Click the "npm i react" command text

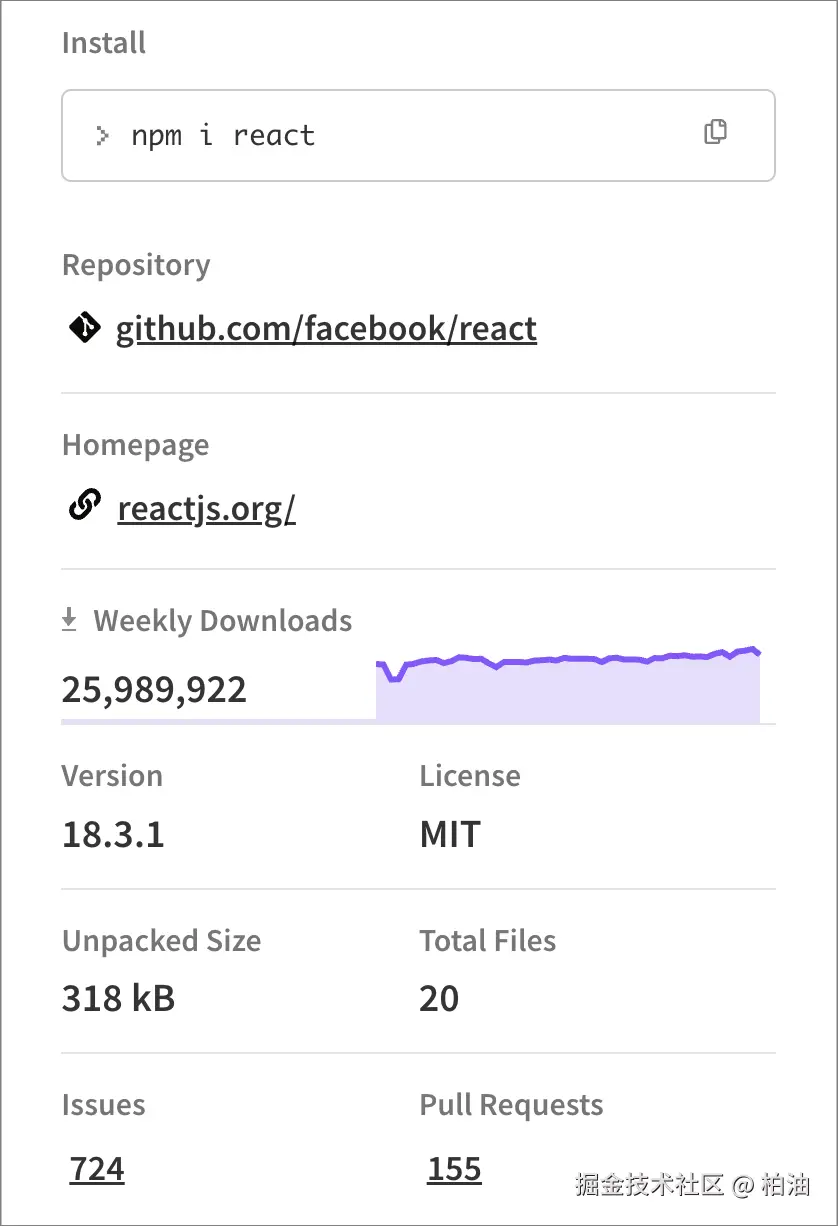223,136
